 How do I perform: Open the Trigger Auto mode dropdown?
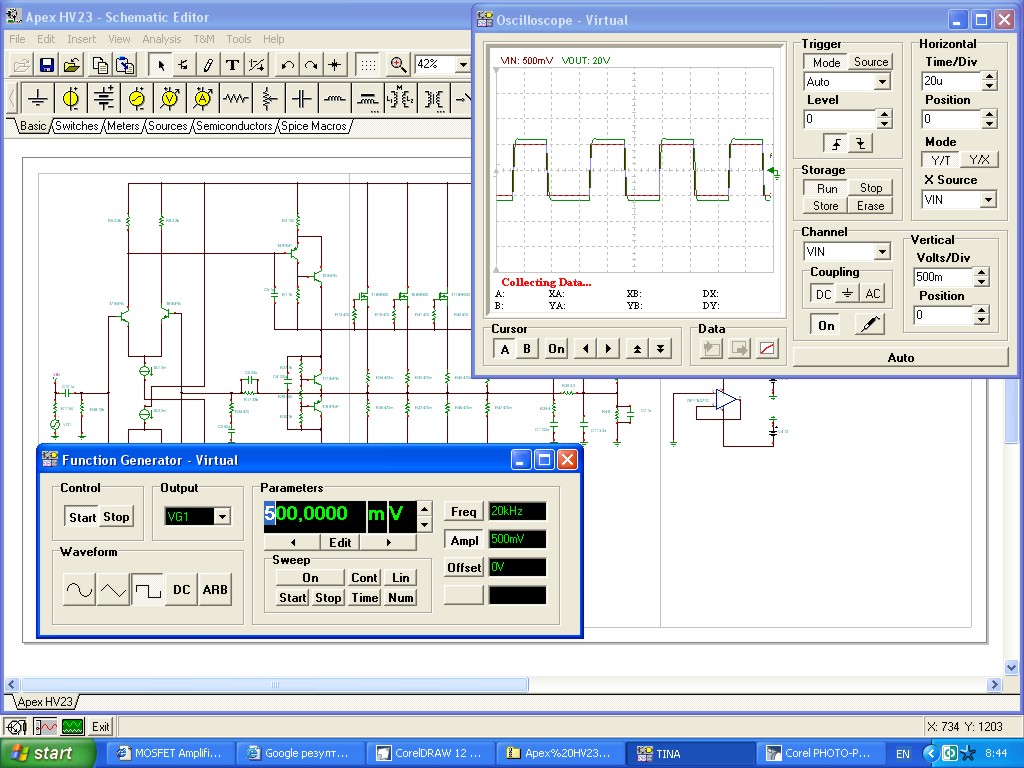click(882, 82)
